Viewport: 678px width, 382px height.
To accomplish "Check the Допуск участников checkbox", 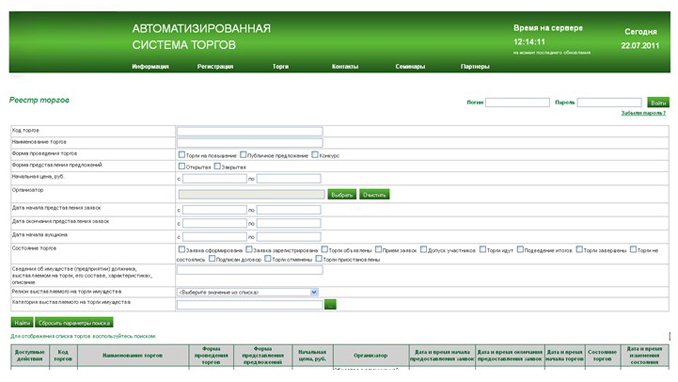I will tap(423, 249).
